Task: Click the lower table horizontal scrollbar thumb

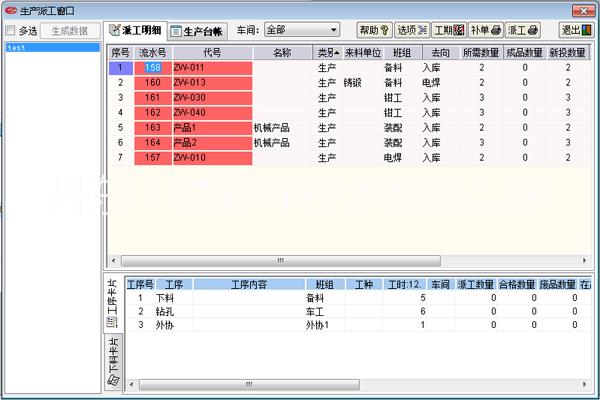Action: click(x=249, y=384)
